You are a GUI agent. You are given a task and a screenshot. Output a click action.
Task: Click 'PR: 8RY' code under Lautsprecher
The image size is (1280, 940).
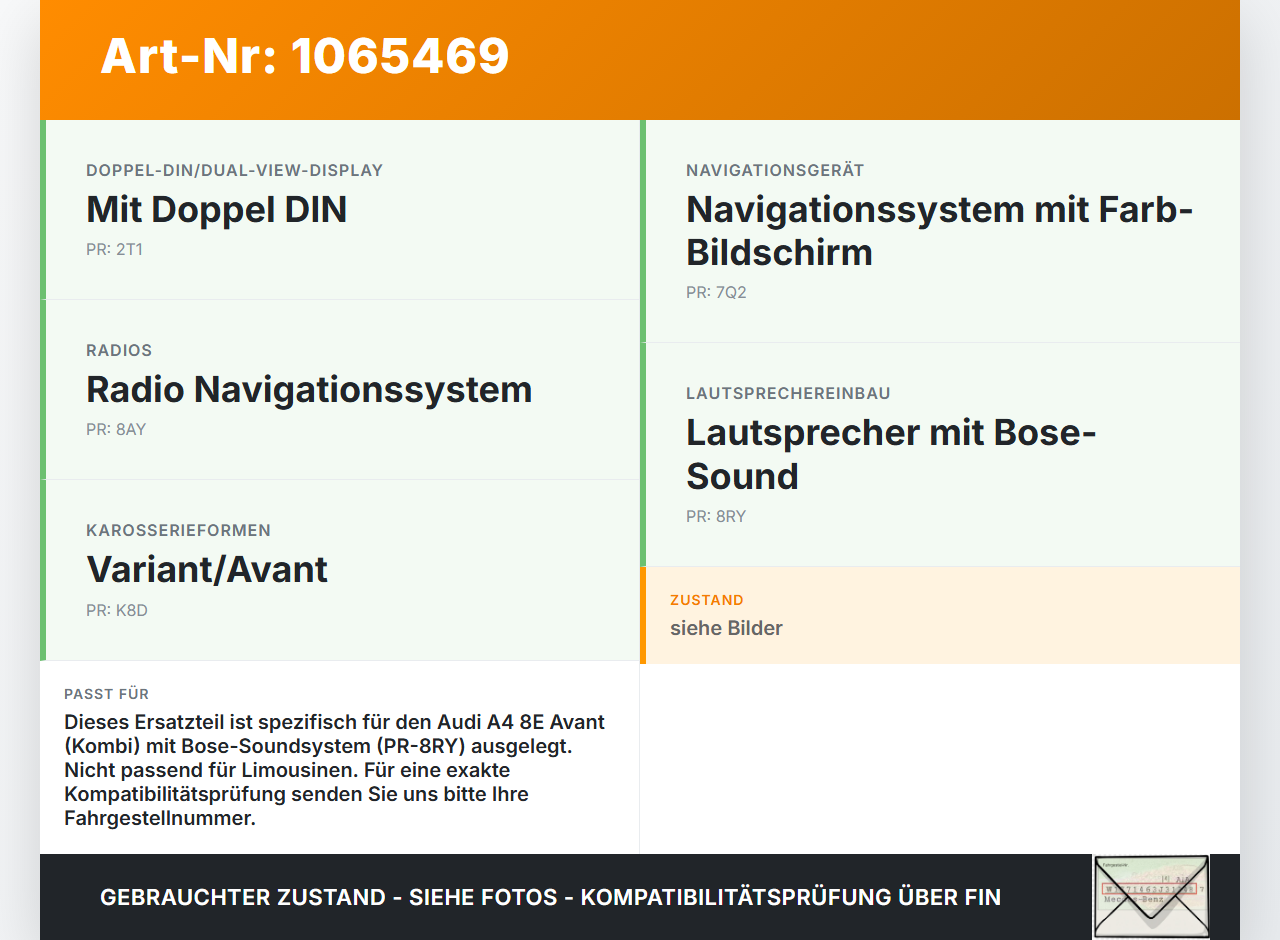coord(716,517)
